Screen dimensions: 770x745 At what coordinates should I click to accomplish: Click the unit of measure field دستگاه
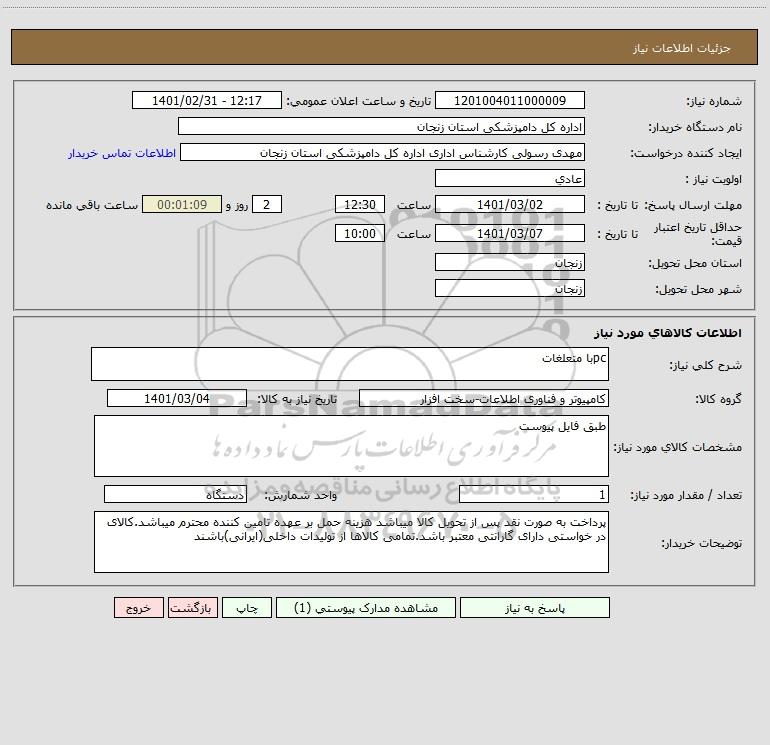[x=175, y=495]
